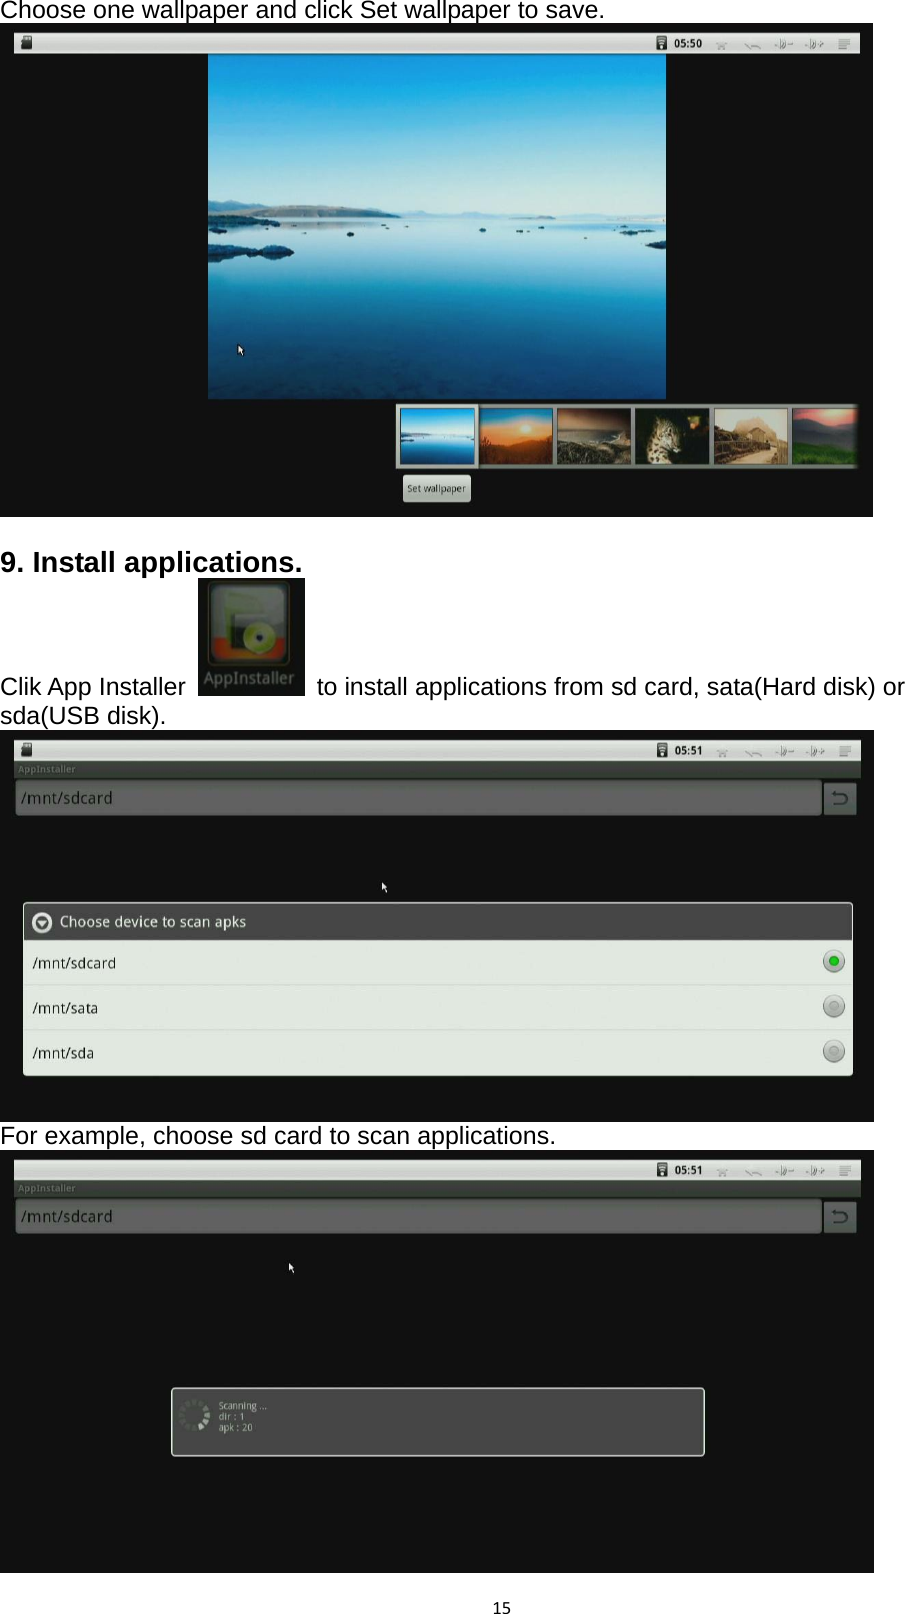Screen dimensions: 905x1614
Task: Pick the green hill wallpaper thumbnail
Action: coord(825,436)
